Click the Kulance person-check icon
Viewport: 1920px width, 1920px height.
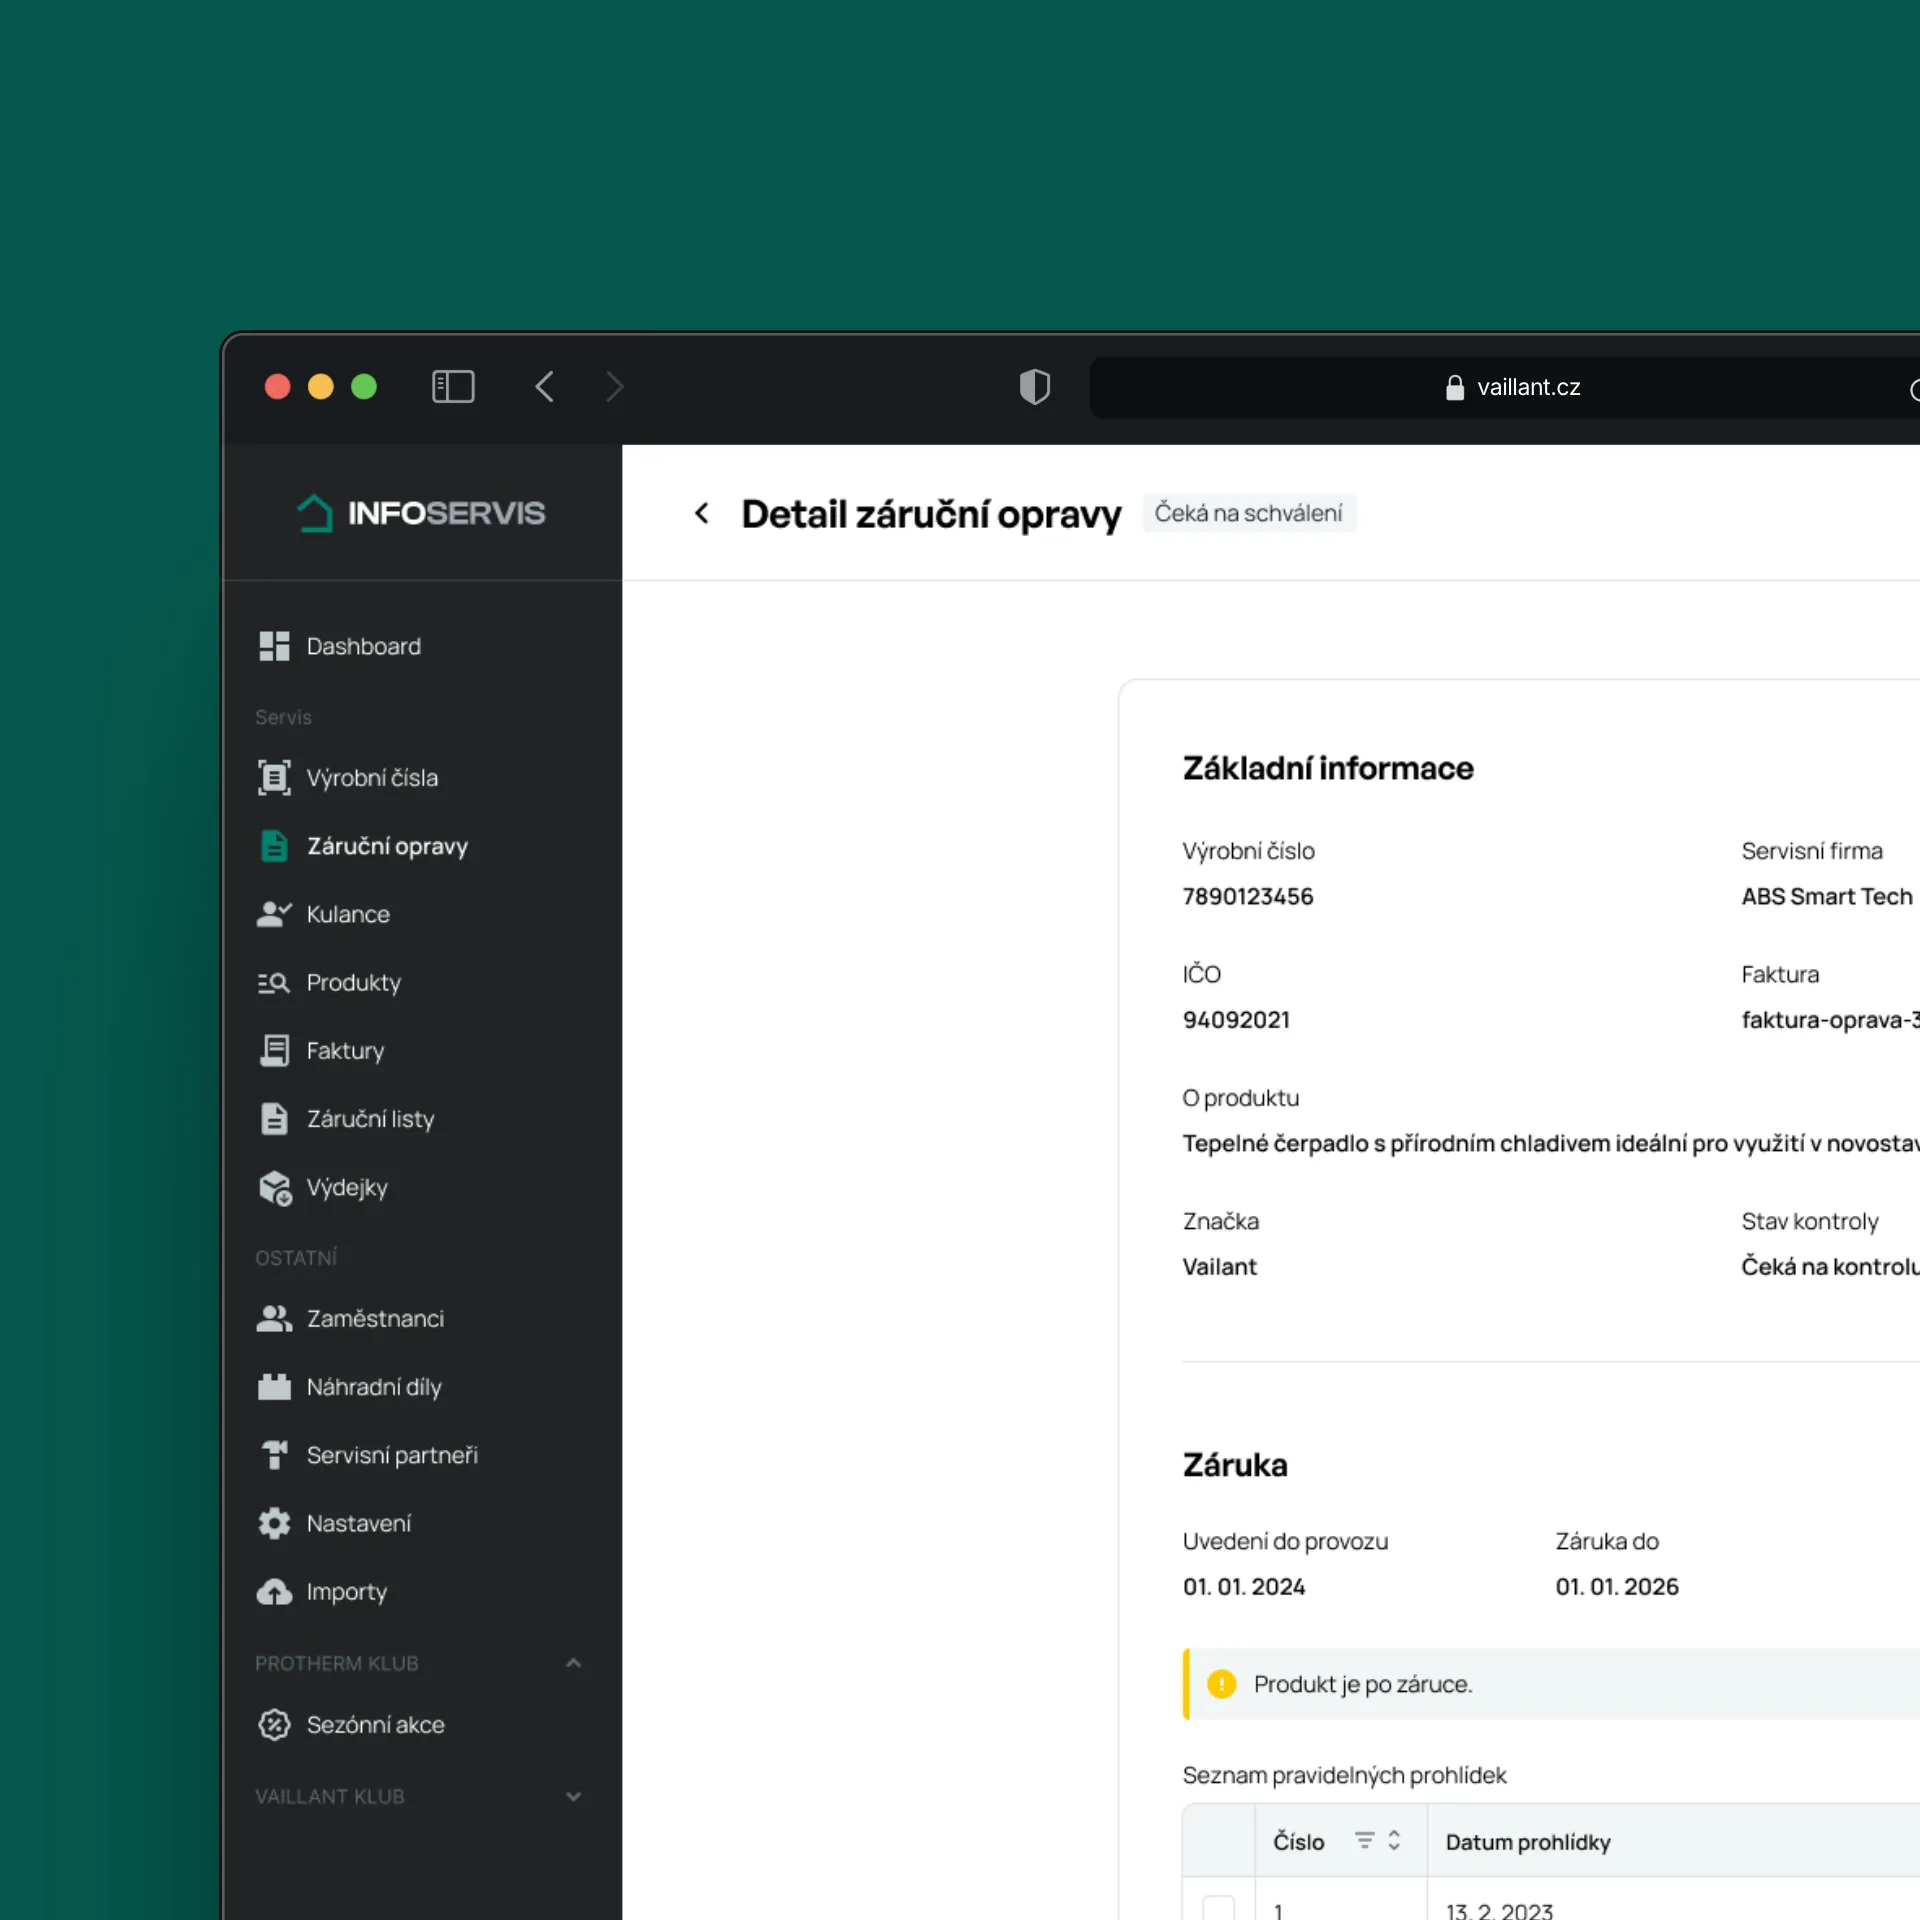[x=274, y=914]
